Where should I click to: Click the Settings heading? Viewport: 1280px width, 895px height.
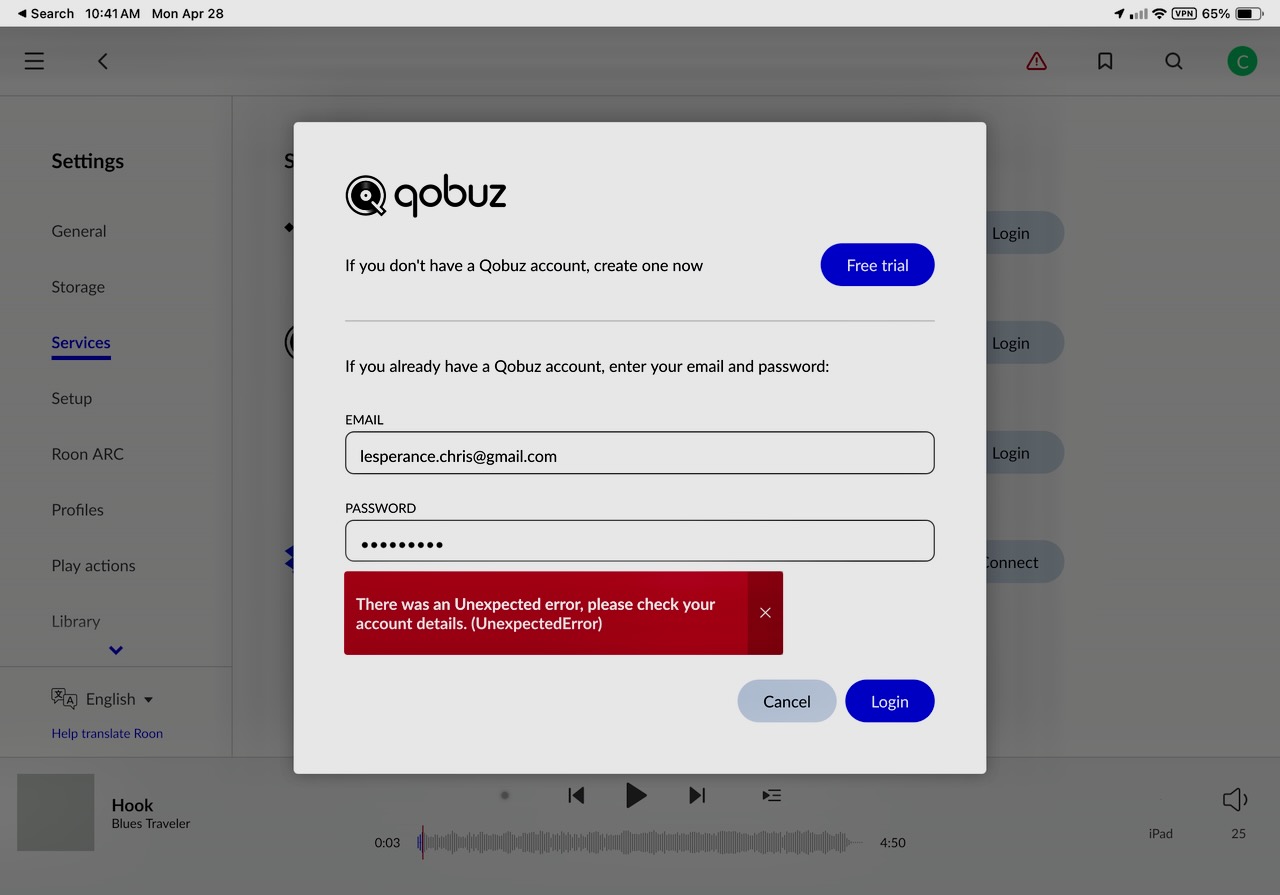88,161
